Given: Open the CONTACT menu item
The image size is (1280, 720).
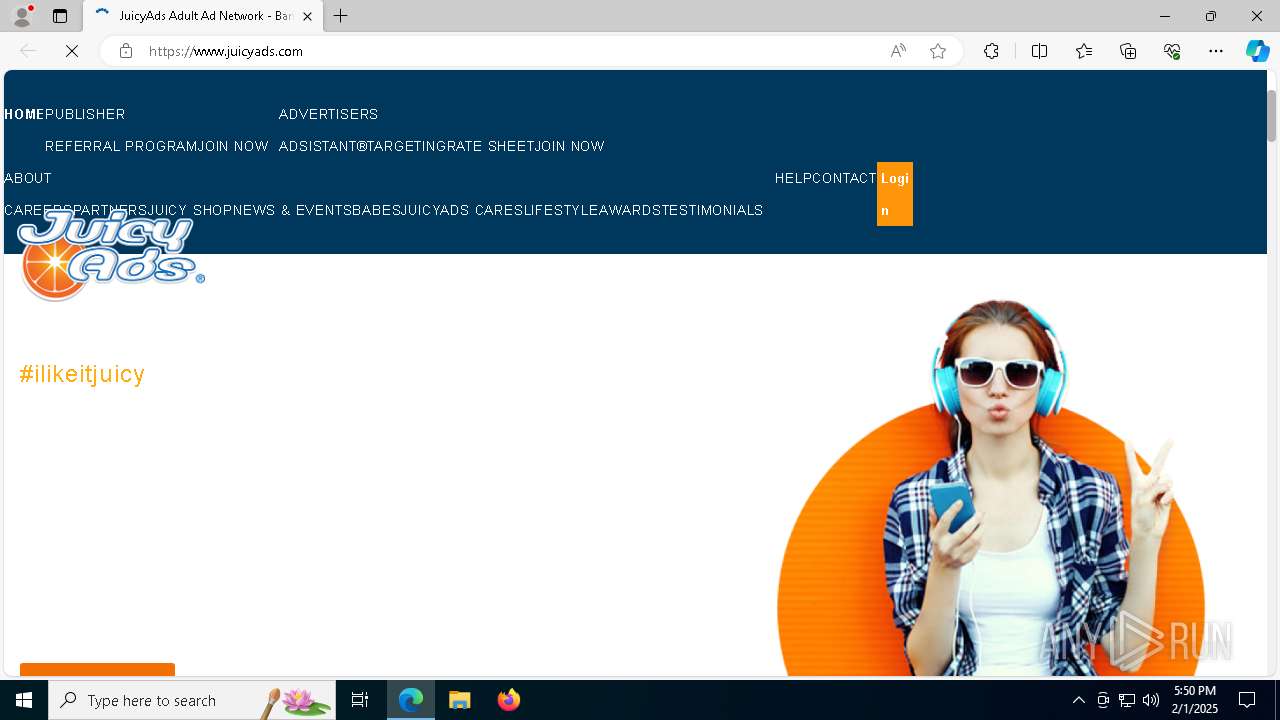Looking at the screenshot, I should click(844, 178).
